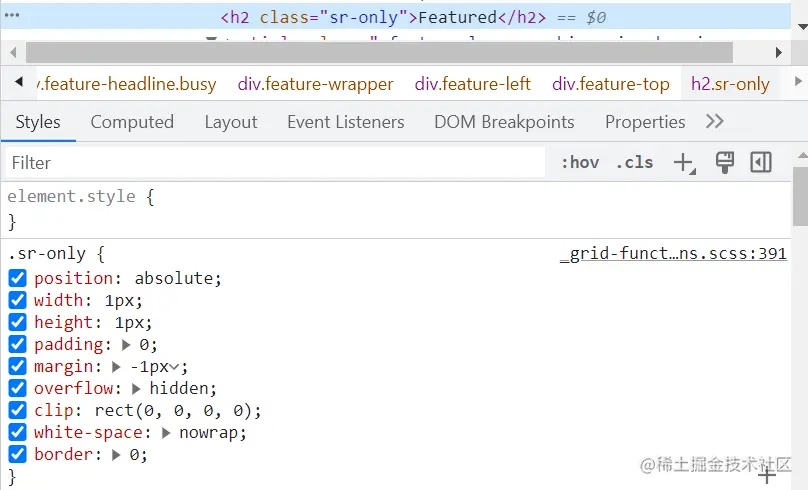This screenshot has width=808, height=490.
Task: Toggle the :hov element state button
Action: tap(580, 163)
